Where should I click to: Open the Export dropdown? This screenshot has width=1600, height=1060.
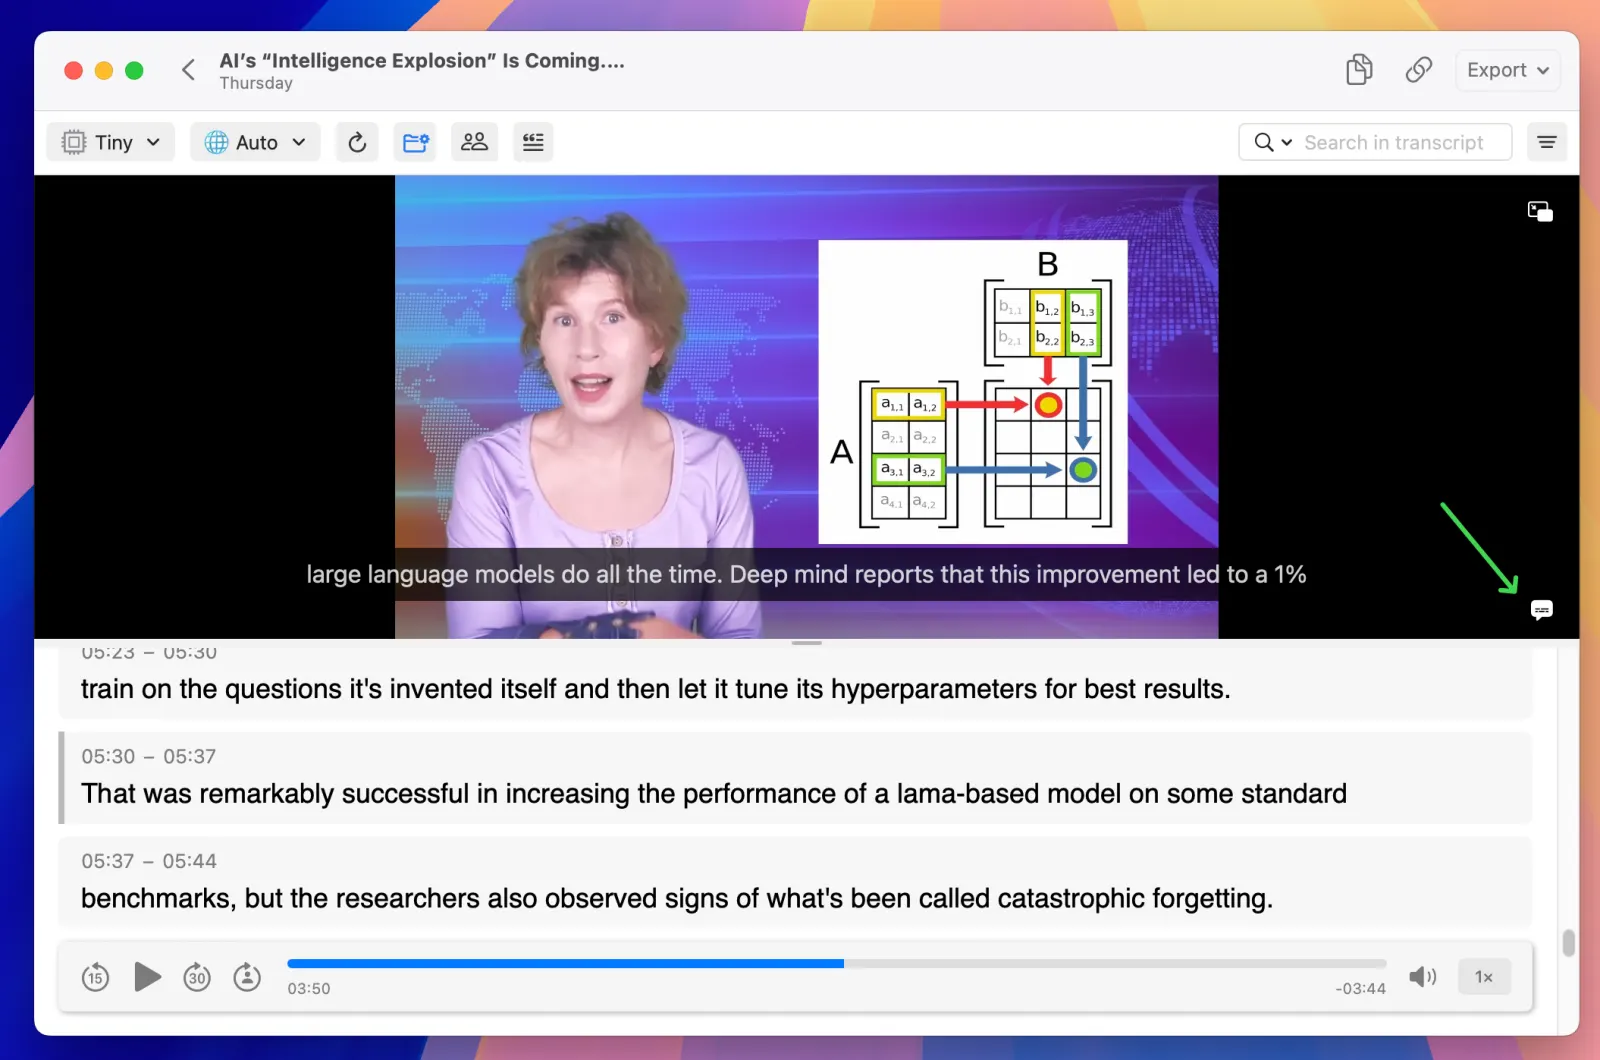pos(1507,70)
